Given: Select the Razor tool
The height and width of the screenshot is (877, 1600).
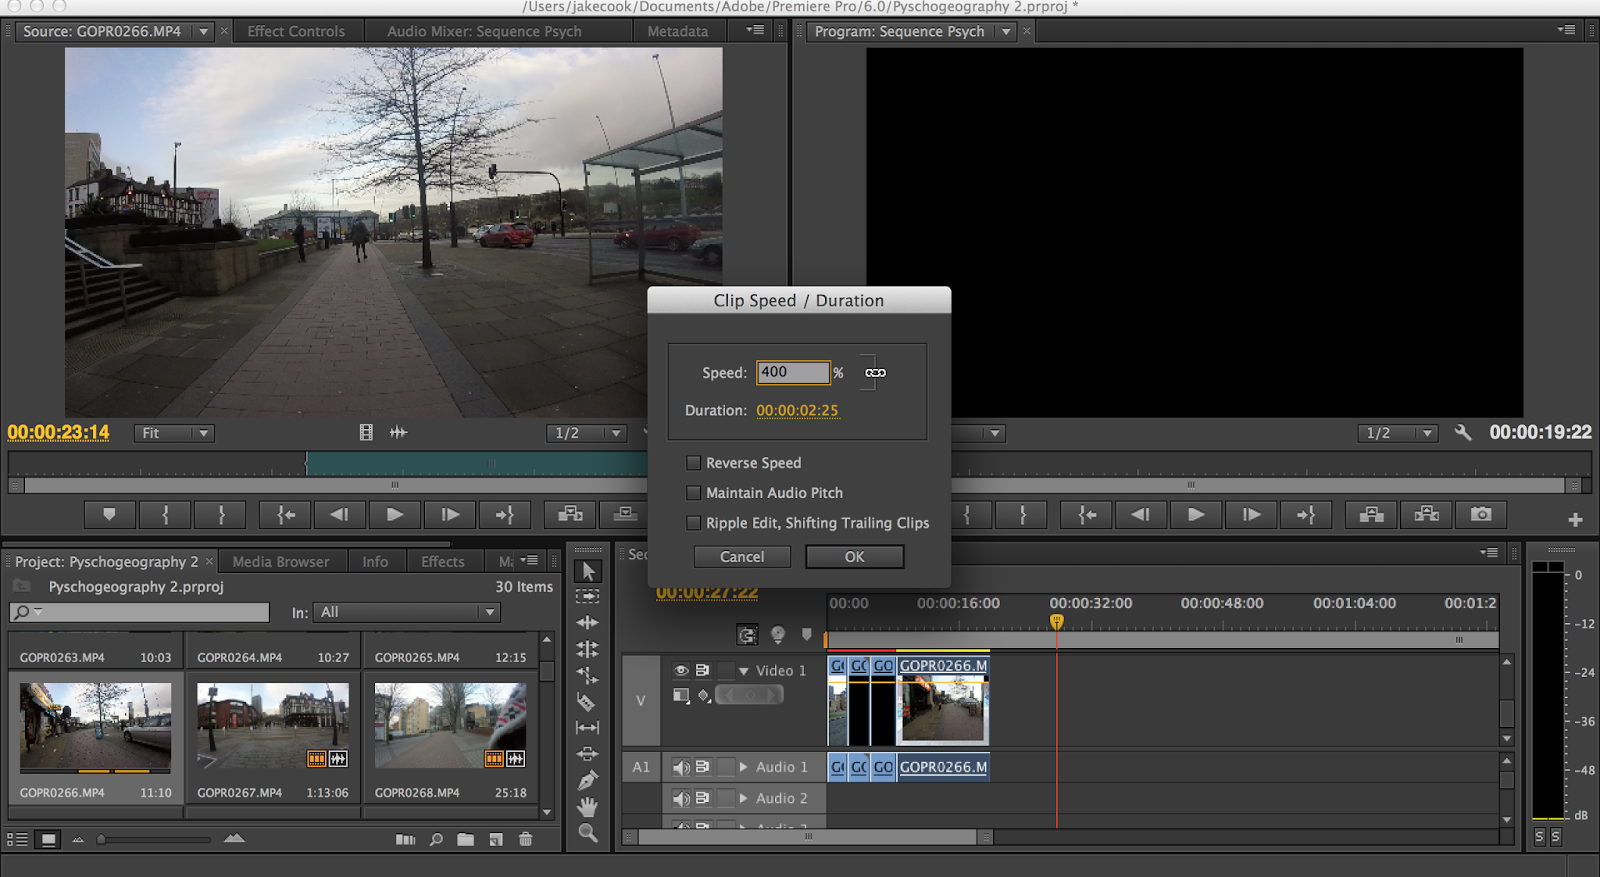Looking at the screenshot, I should click(588, 702).
